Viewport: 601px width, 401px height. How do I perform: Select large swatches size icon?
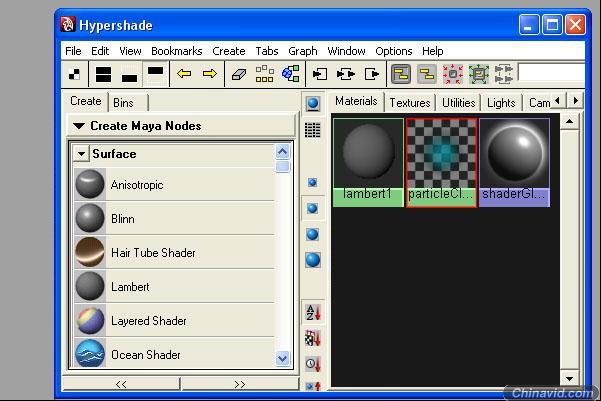(x=312, y=234)
